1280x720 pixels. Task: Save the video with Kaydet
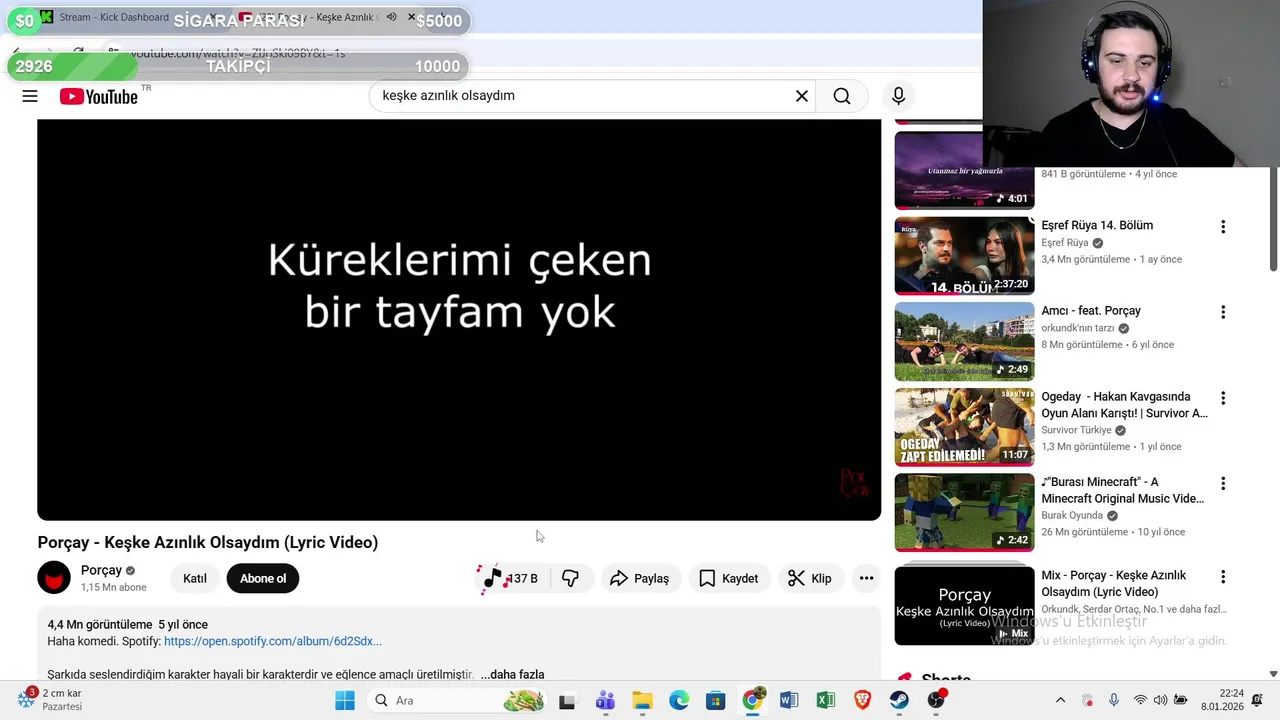729,578
